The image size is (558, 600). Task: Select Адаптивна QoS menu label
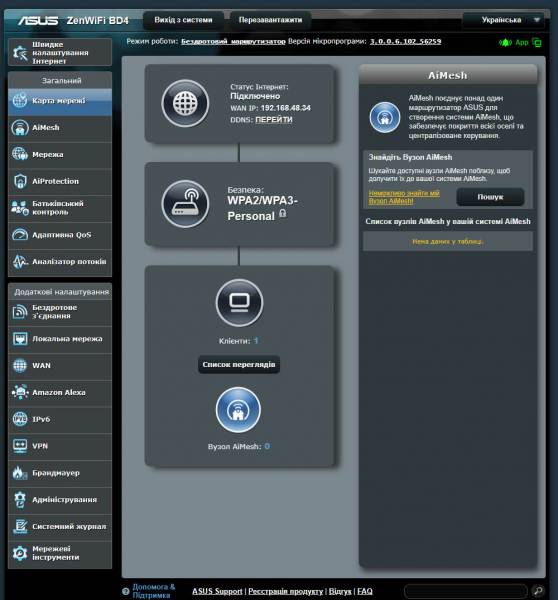(62, 235)
